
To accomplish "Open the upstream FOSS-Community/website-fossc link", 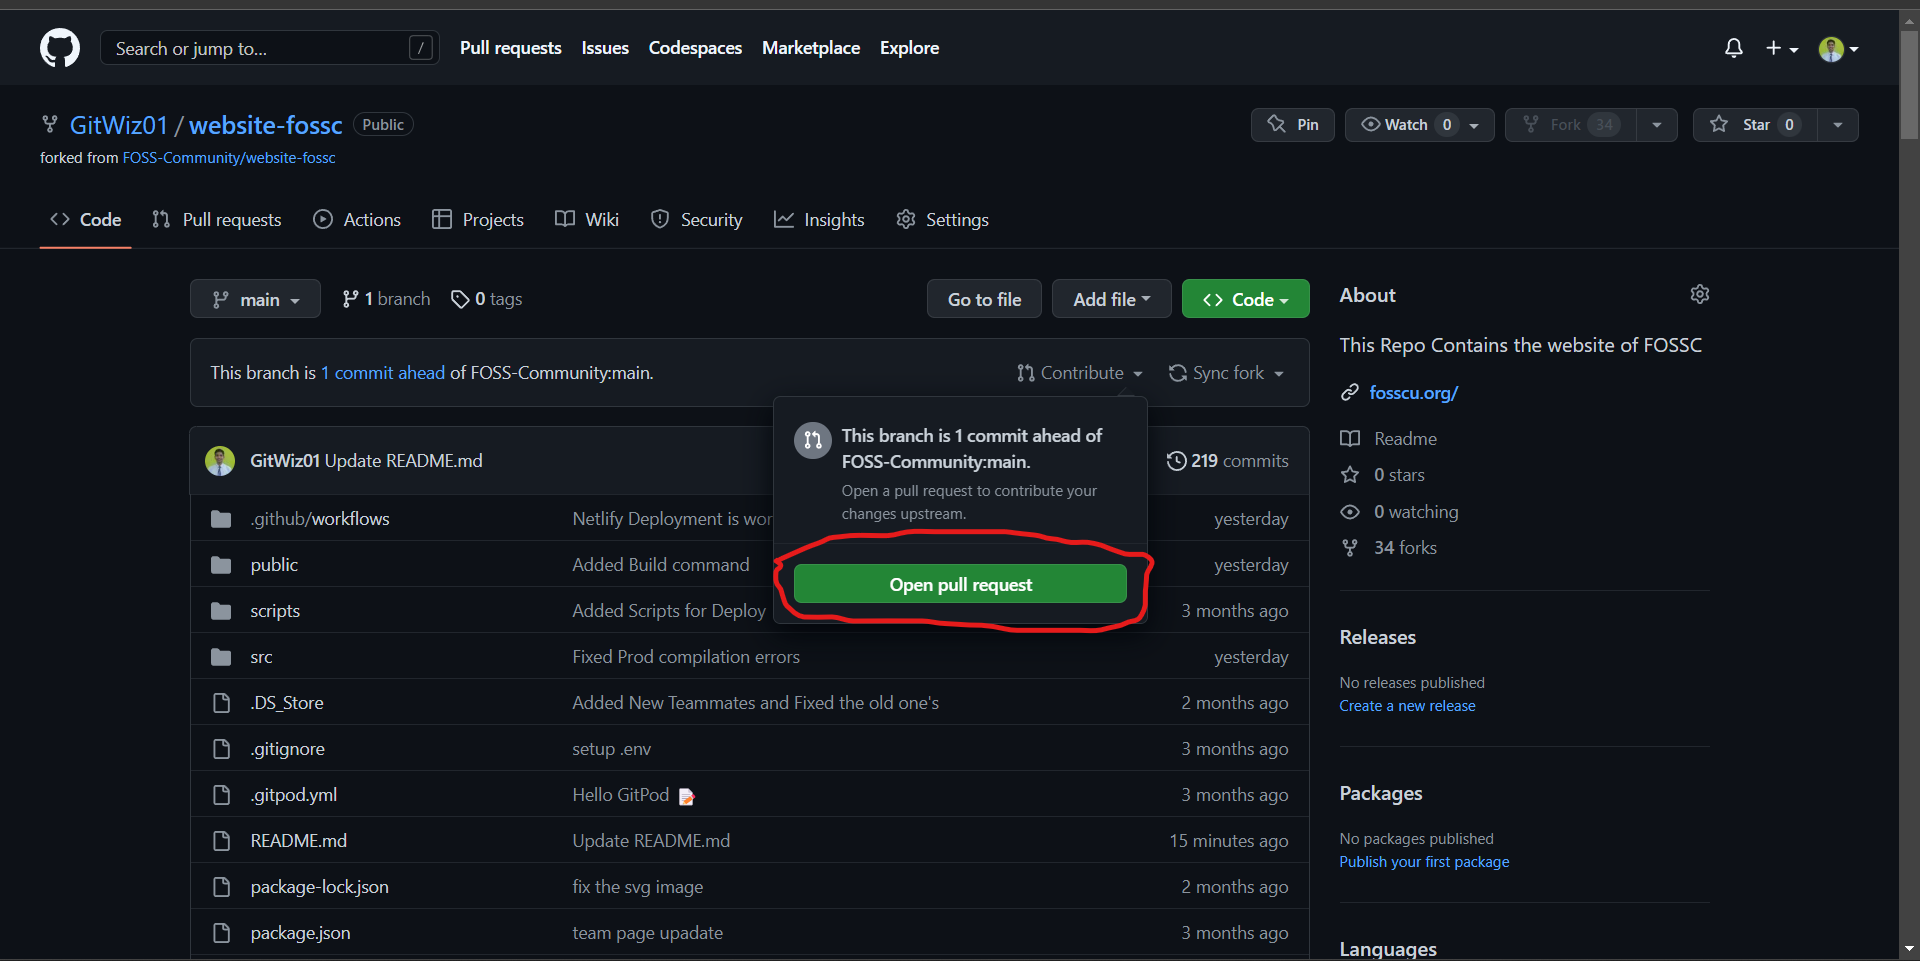I will 229,158.
